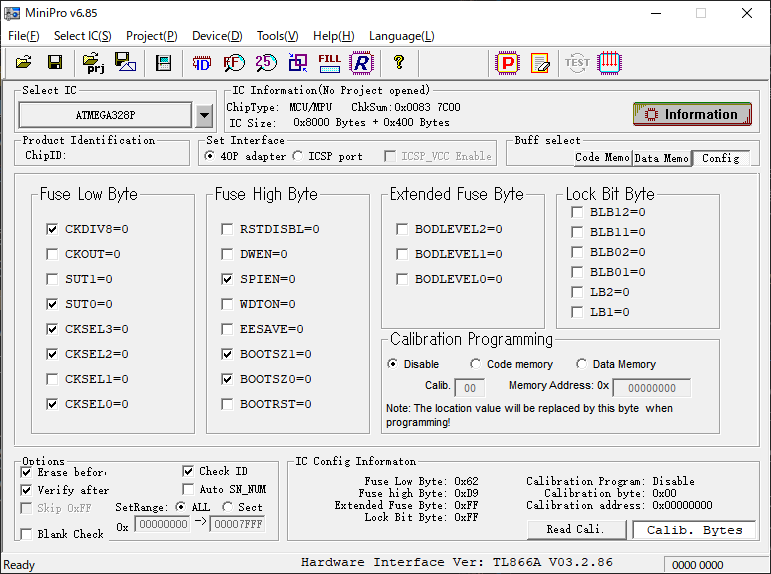
Task: Toggle the CKDIV8=0 fuse checkbox
Action: click(52, 229)
